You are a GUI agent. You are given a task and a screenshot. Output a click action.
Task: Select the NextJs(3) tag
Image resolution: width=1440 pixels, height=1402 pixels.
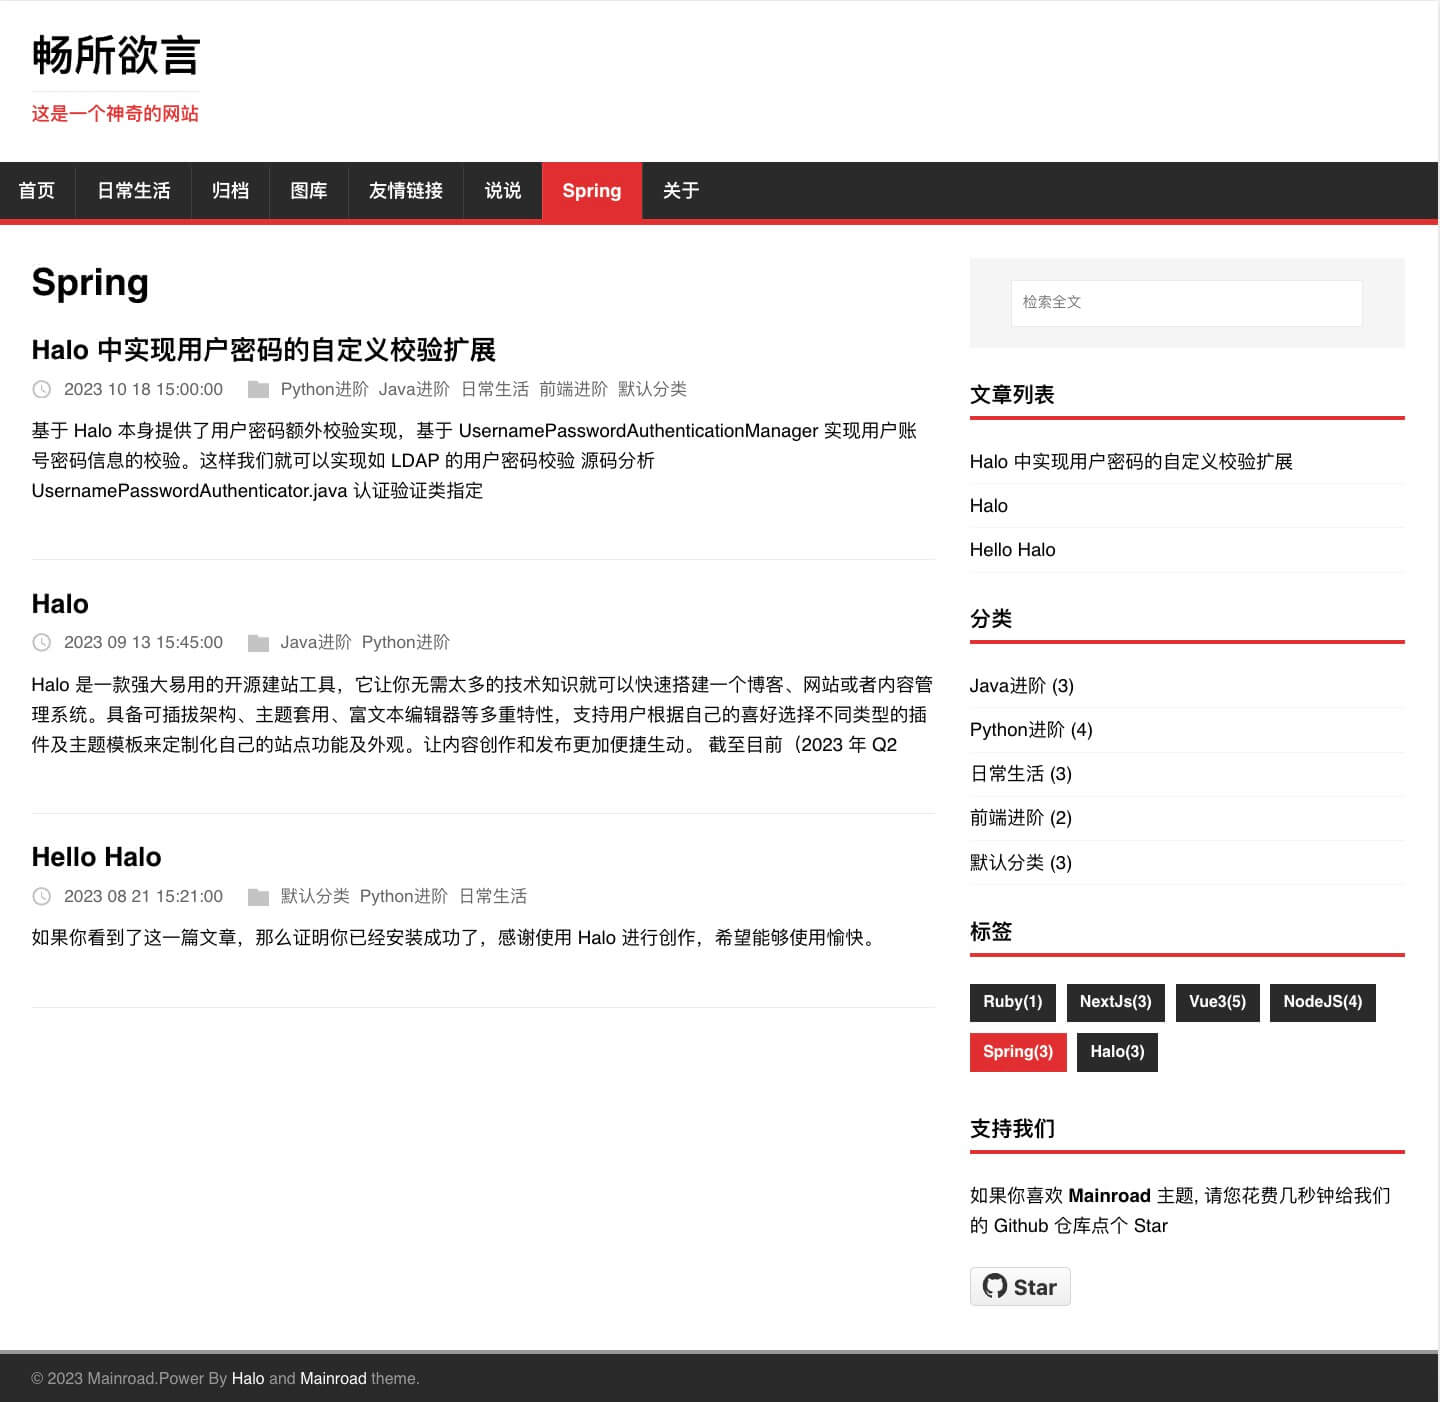tap(1116, 1002)
